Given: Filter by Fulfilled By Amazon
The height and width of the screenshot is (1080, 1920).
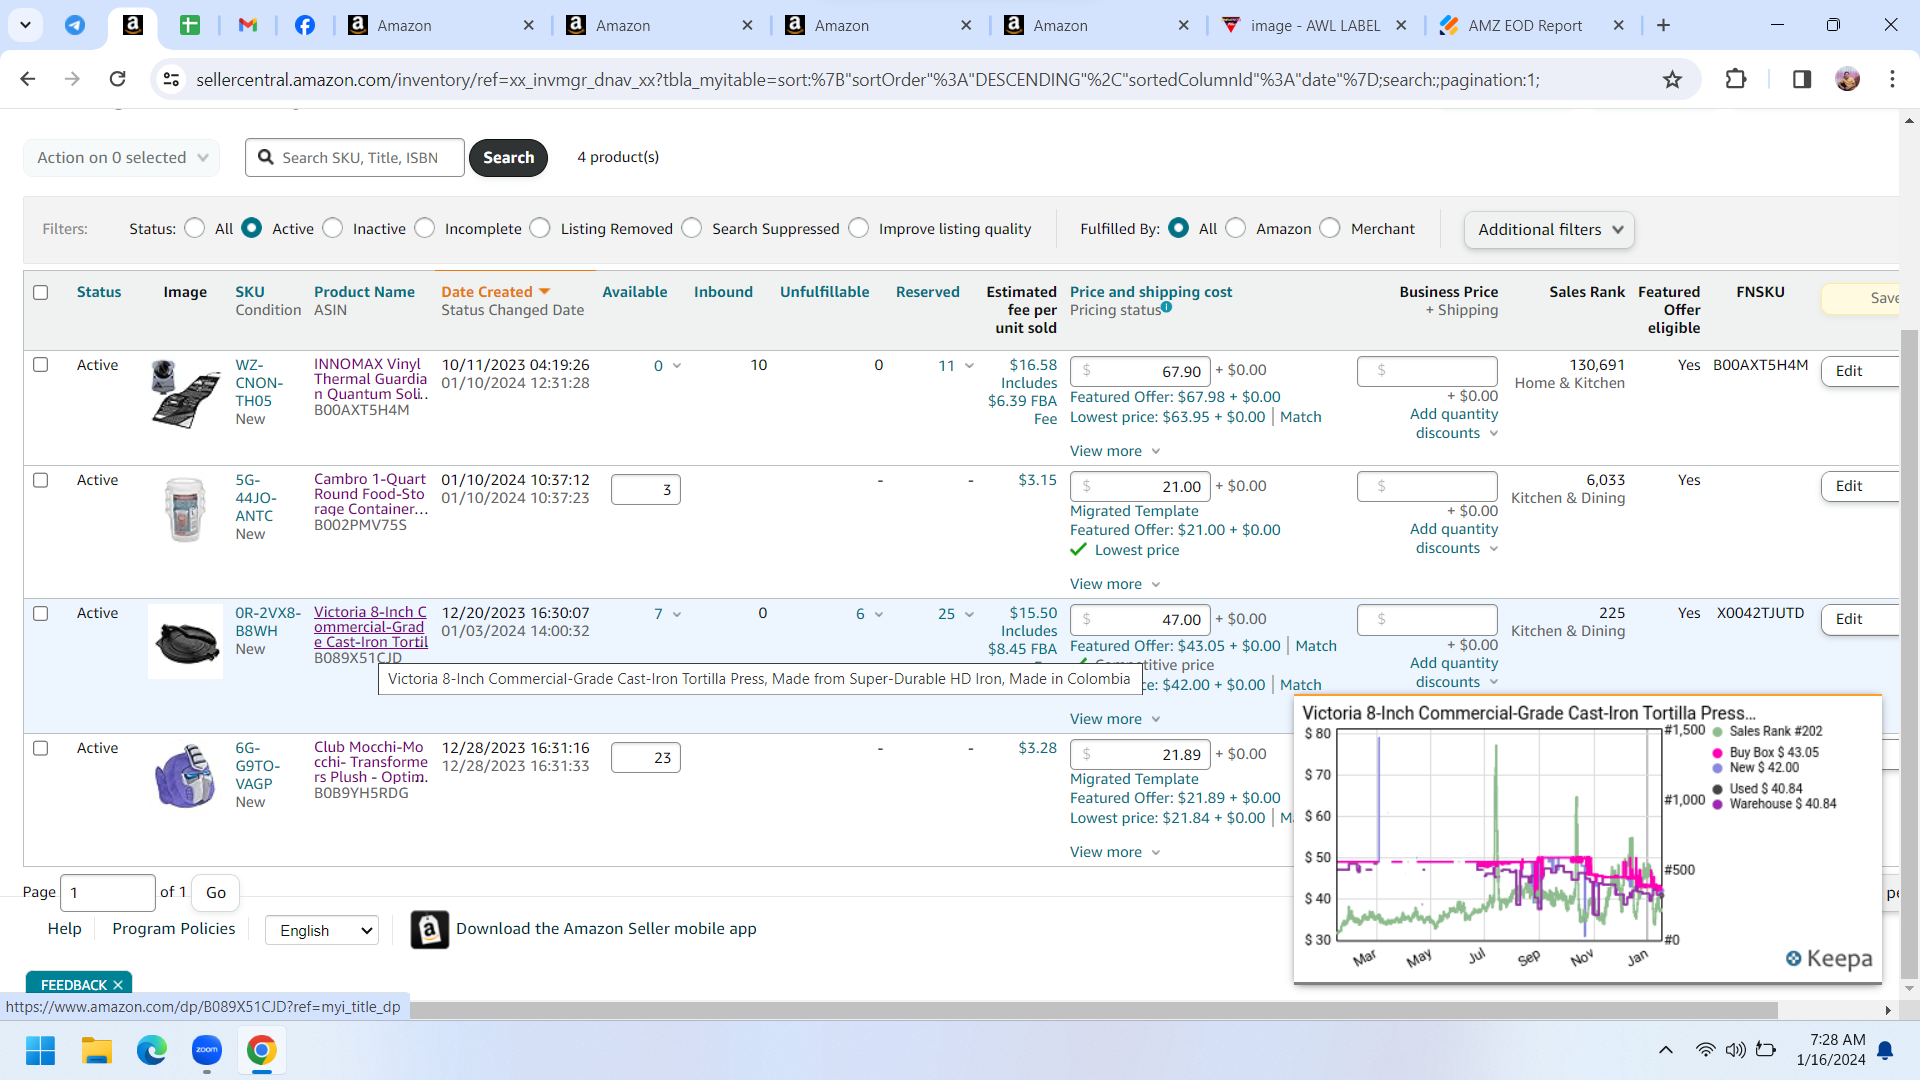Looking at the screenshot, I should [x=1236, y=228].
